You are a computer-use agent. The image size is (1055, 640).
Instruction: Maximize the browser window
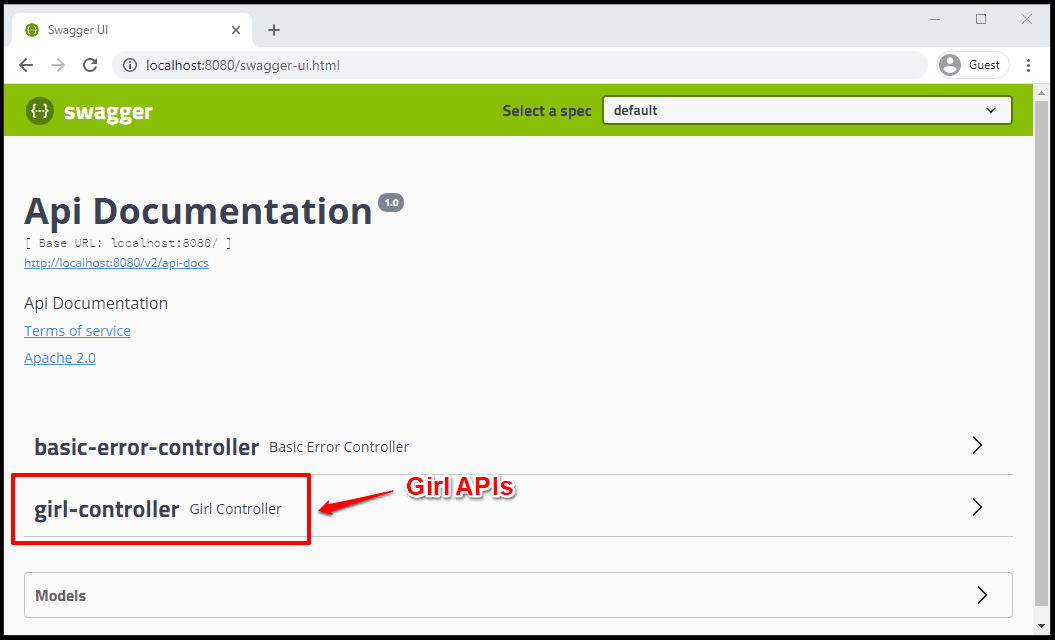coord(981,20)
